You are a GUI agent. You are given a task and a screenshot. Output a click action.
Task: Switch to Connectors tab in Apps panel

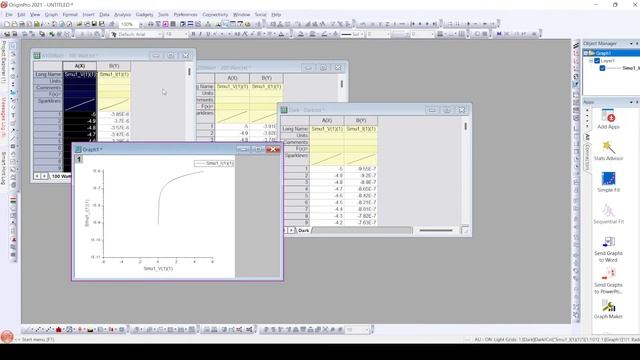click(x=588, y=158)
